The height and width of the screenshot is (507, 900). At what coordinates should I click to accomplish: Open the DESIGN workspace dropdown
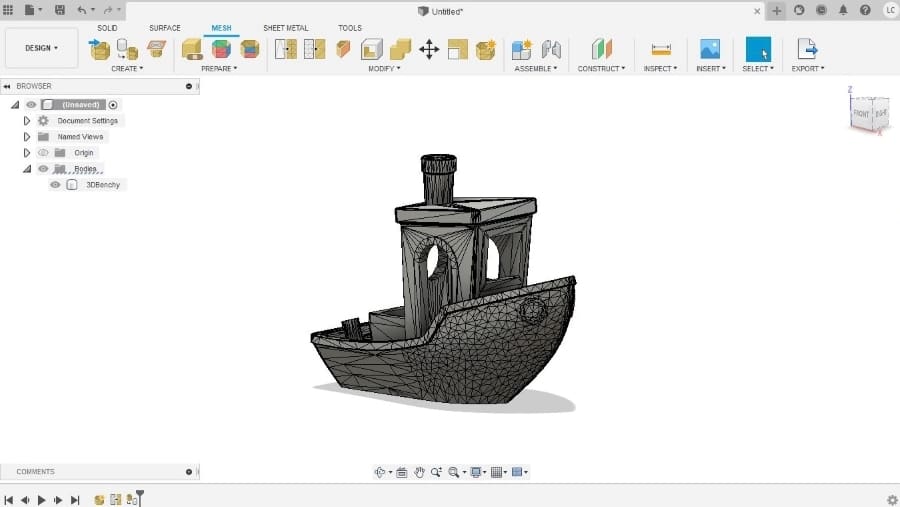tap(41, 48)
